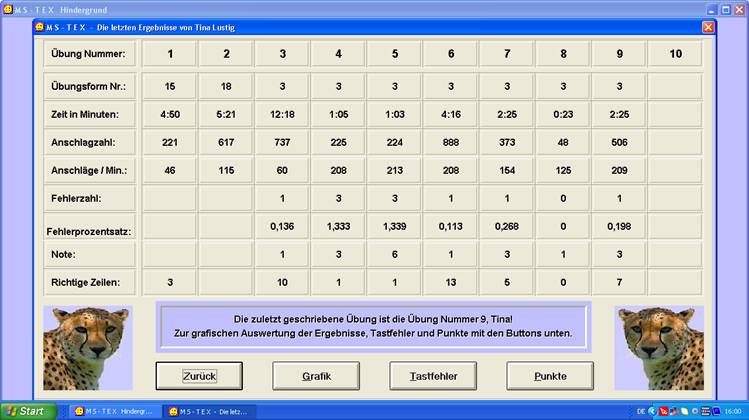Switch to MS-TEX Hintergrund taskbar item
This screenshot has width=749, height=420.
click(x=112, y=411)
